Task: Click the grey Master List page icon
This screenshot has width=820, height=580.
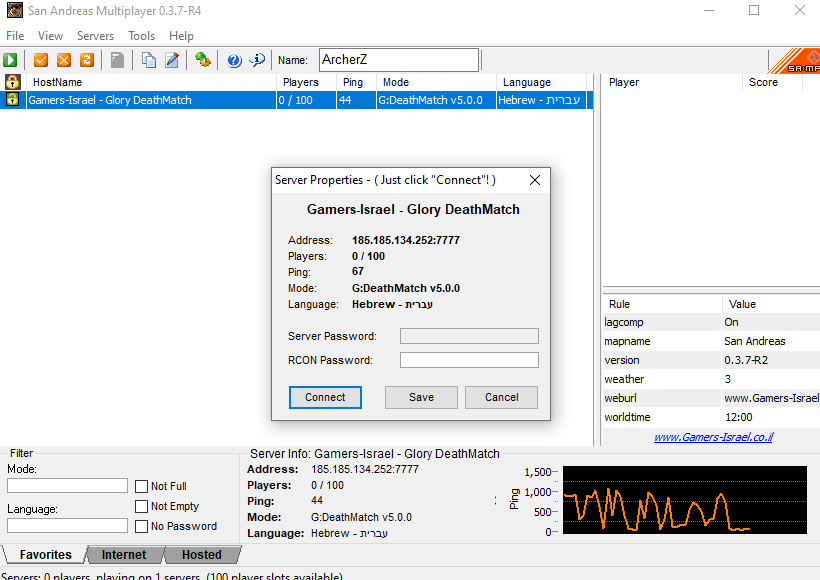Action: pyautogui.click(x=117, y=60)
